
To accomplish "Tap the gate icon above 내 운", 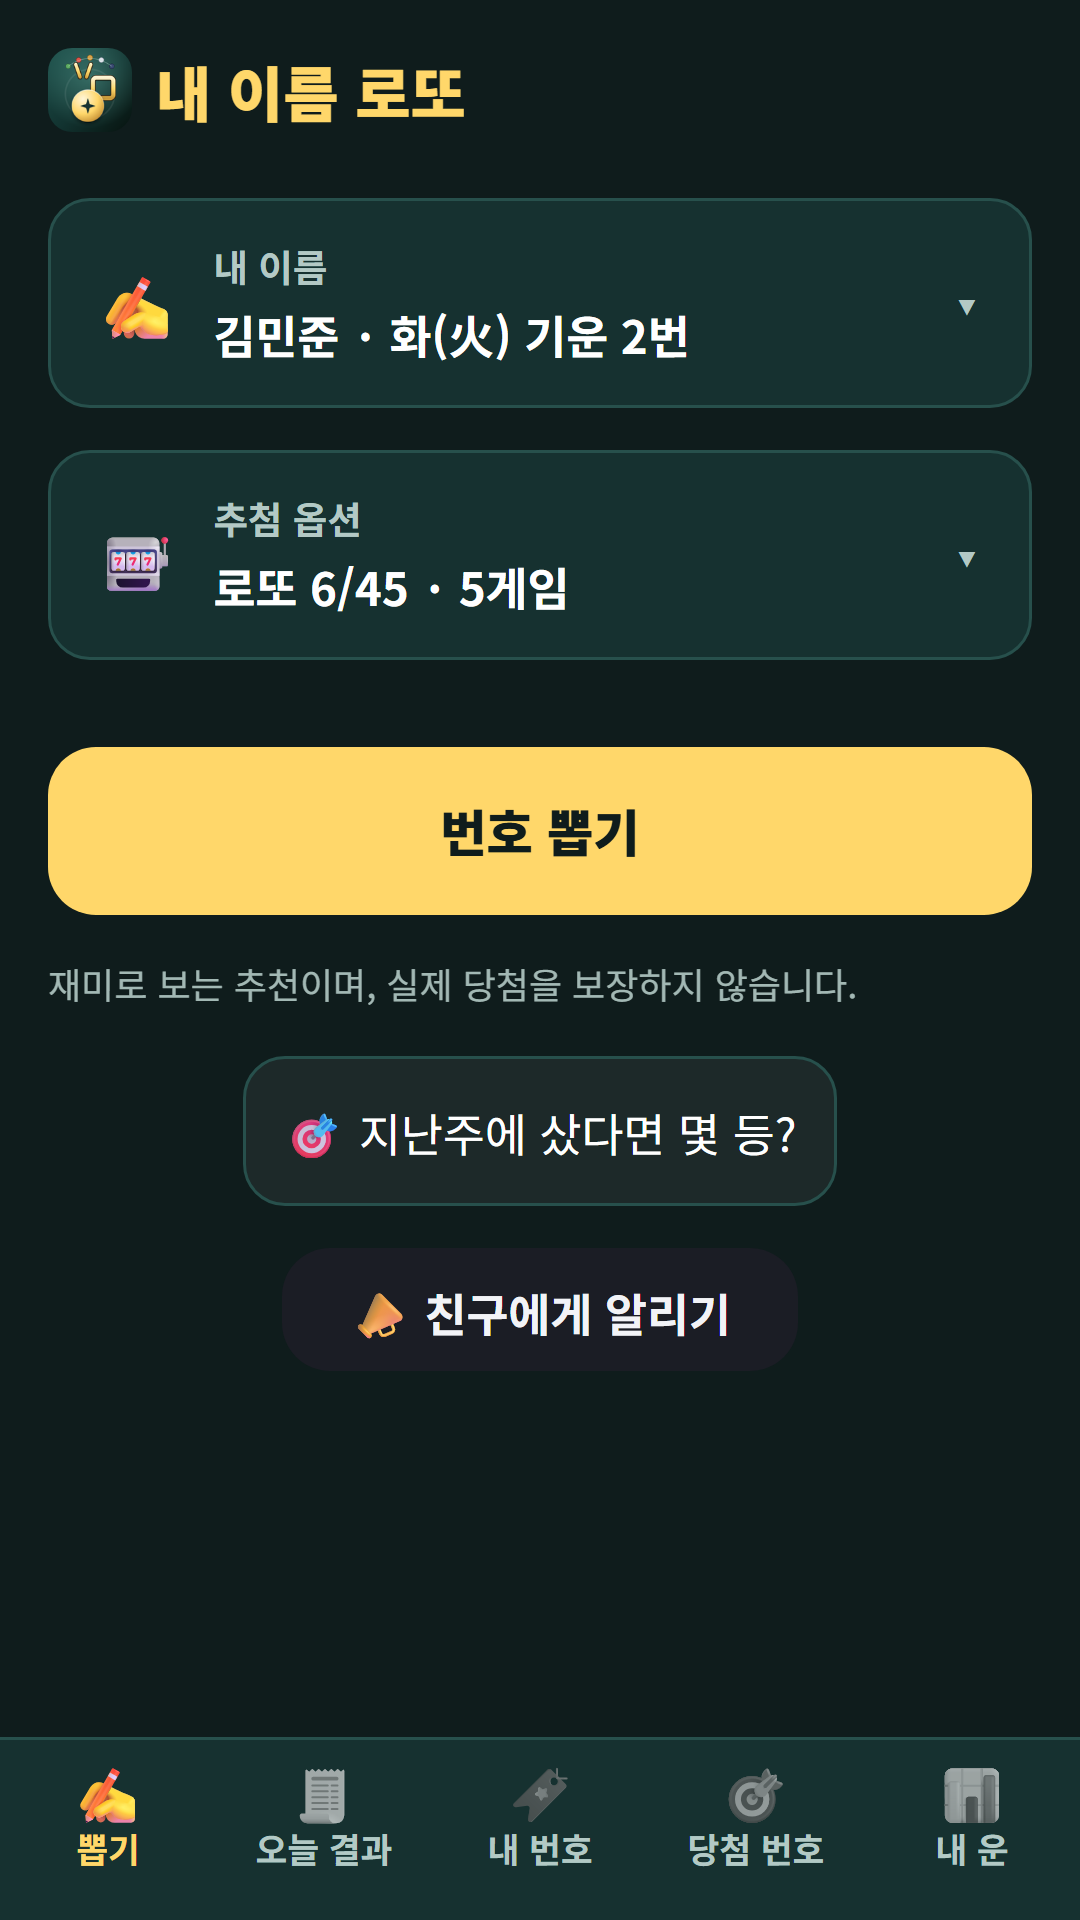I will (972, 1796).
